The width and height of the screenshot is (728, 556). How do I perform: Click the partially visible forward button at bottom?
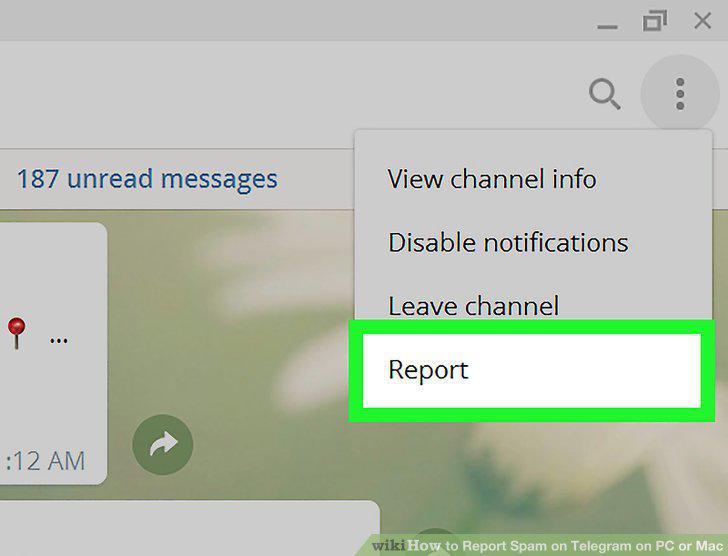point(434,542)
